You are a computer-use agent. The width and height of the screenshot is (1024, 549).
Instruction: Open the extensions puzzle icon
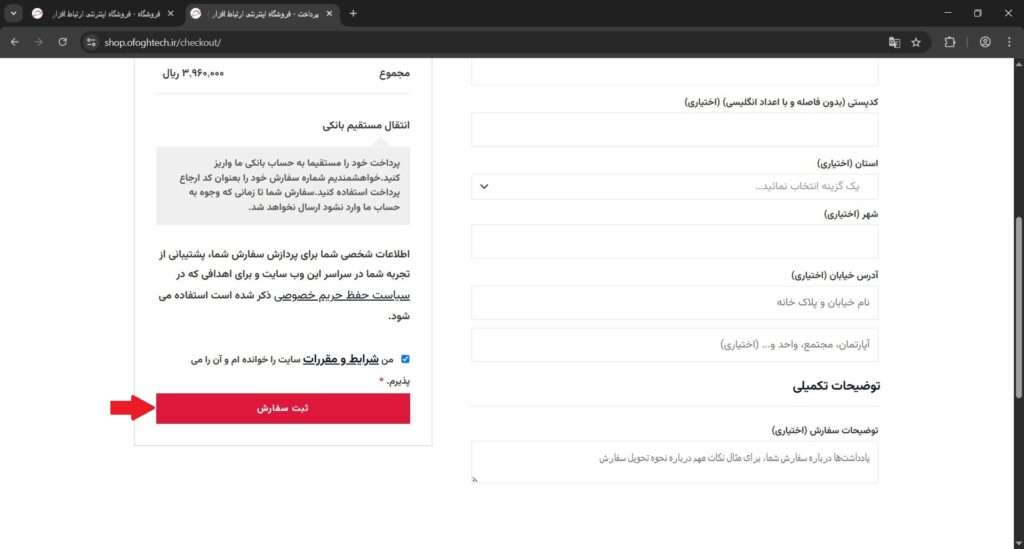click(x=950, y=42)
